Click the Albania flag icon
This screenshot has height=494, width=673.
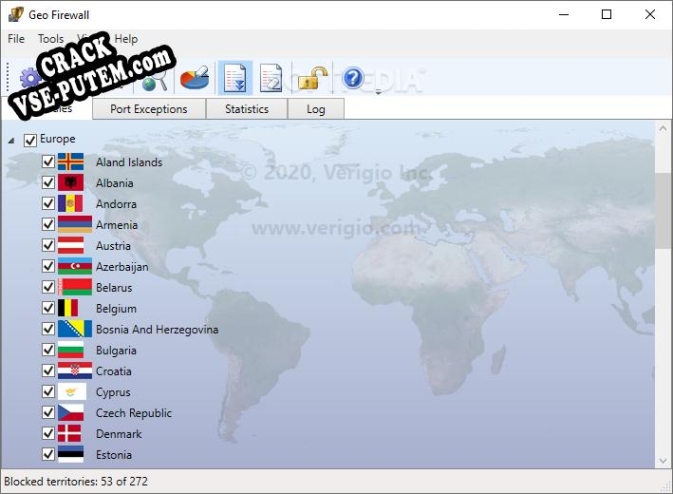tap(70, 183)
